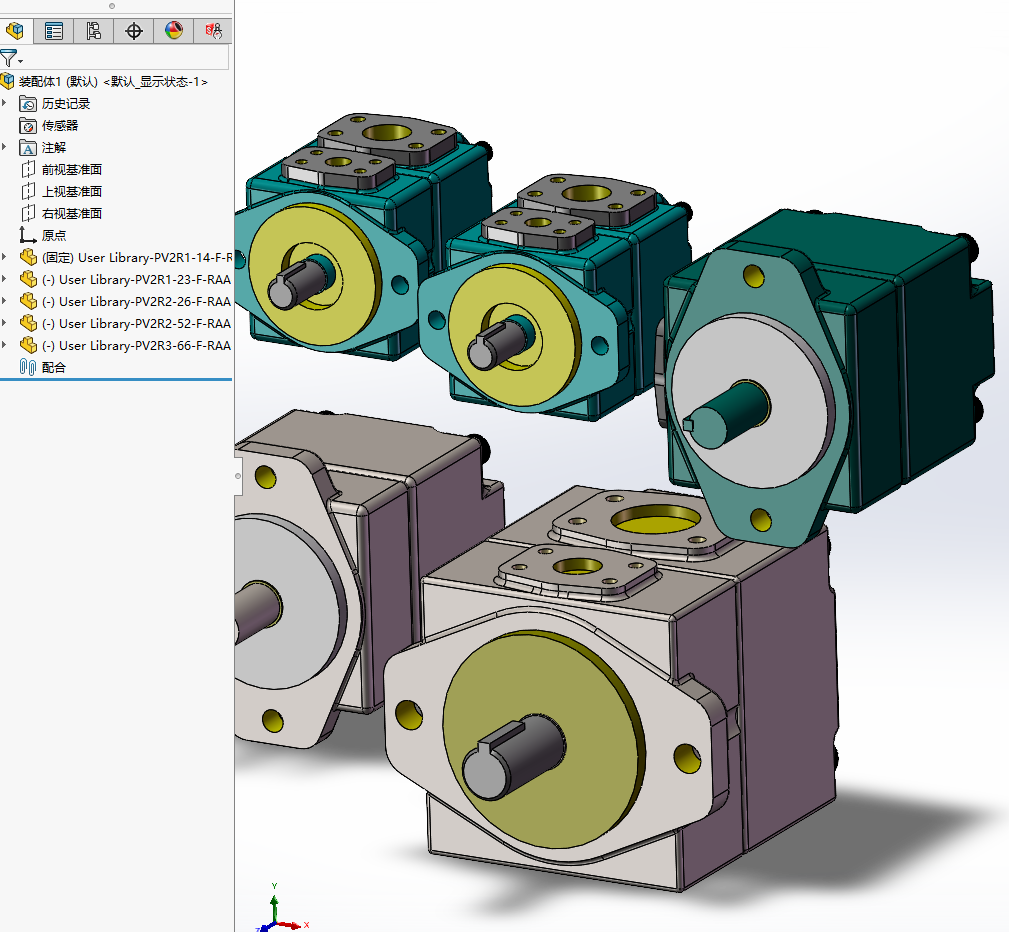Click the 原点 origin icon

28,235
